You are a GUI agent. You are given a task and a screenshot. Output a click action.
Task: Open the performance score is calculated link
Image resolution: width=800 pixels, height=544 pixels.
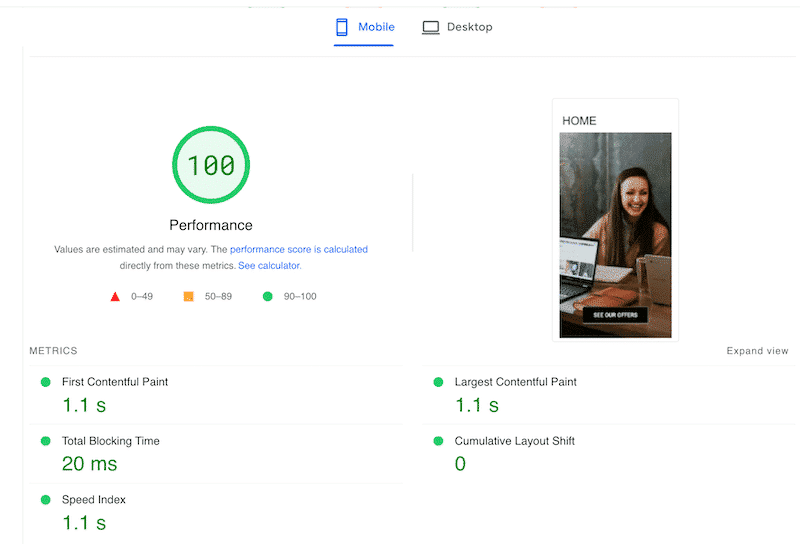pos(299,249)
